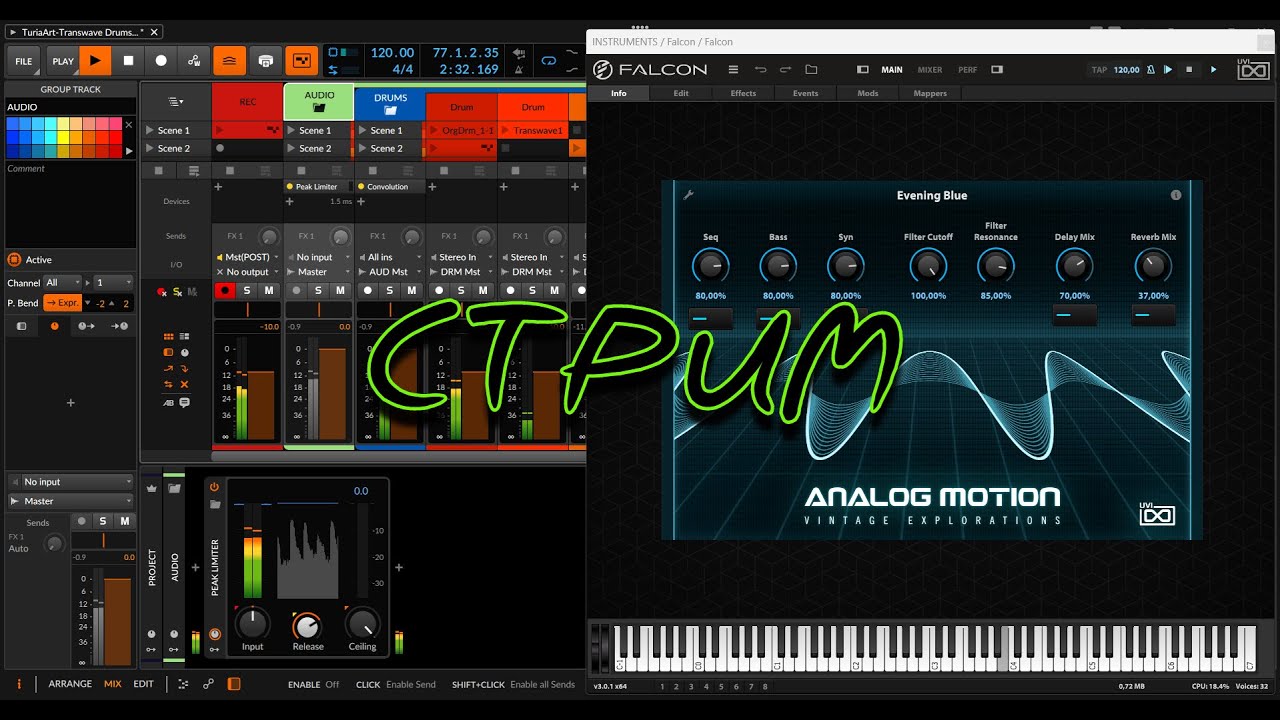Open the AUD Mst output dropdown
Viewport: 1280px width, 720px height.
[x=390, y=272]
